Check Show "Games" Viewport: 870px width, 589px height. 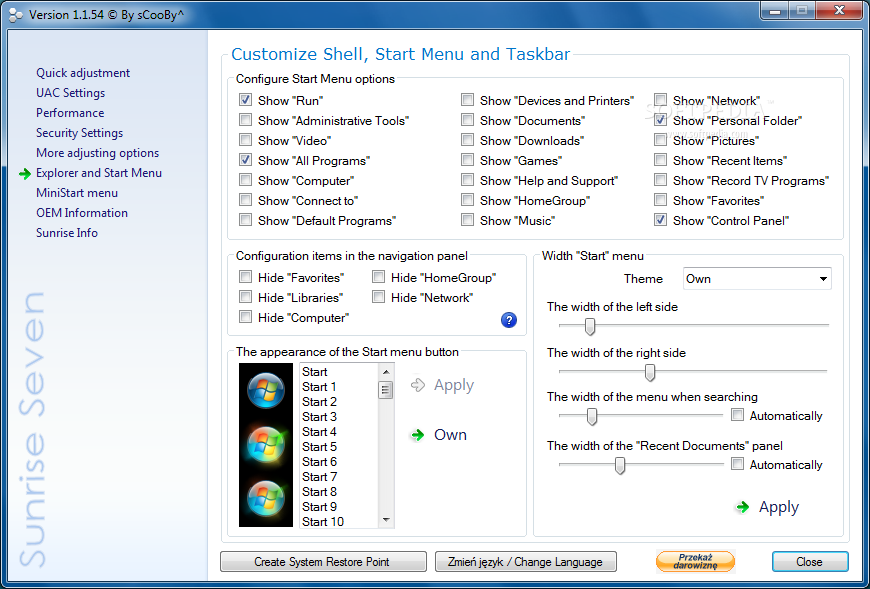[467, 160]
